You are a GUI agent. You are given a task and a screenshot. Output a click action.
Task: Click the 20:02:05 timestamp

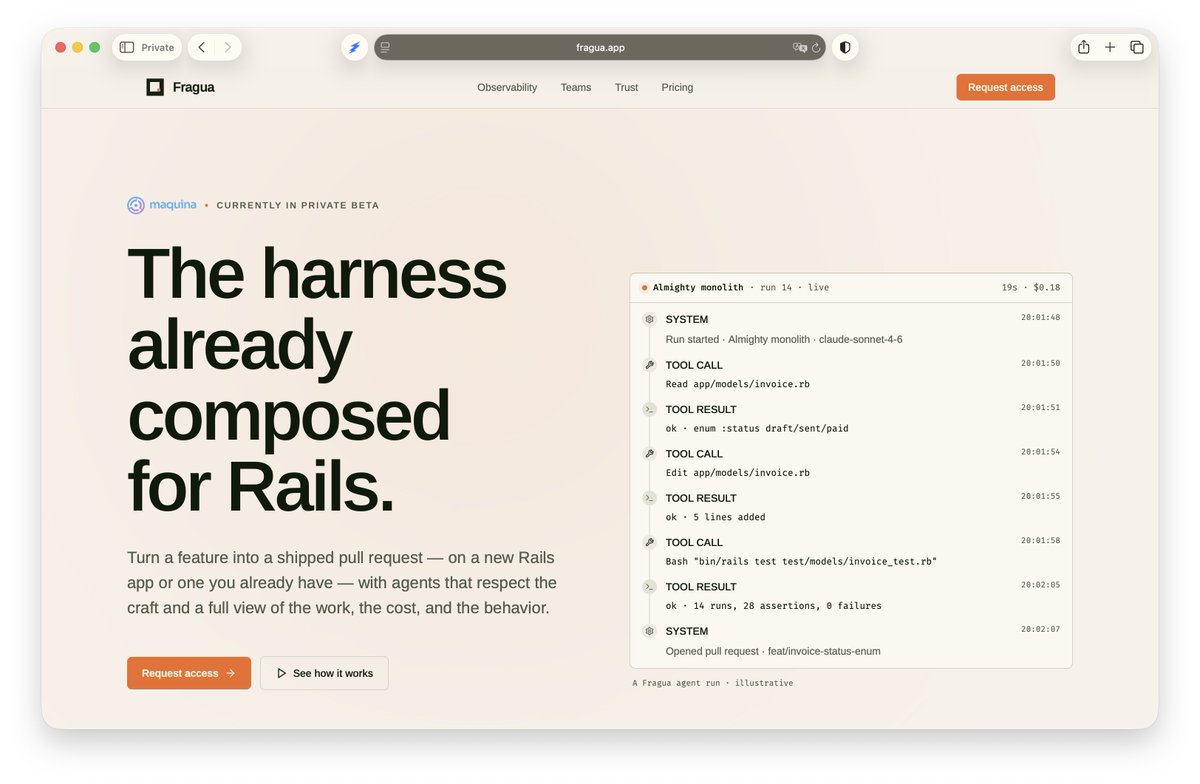1040,585
